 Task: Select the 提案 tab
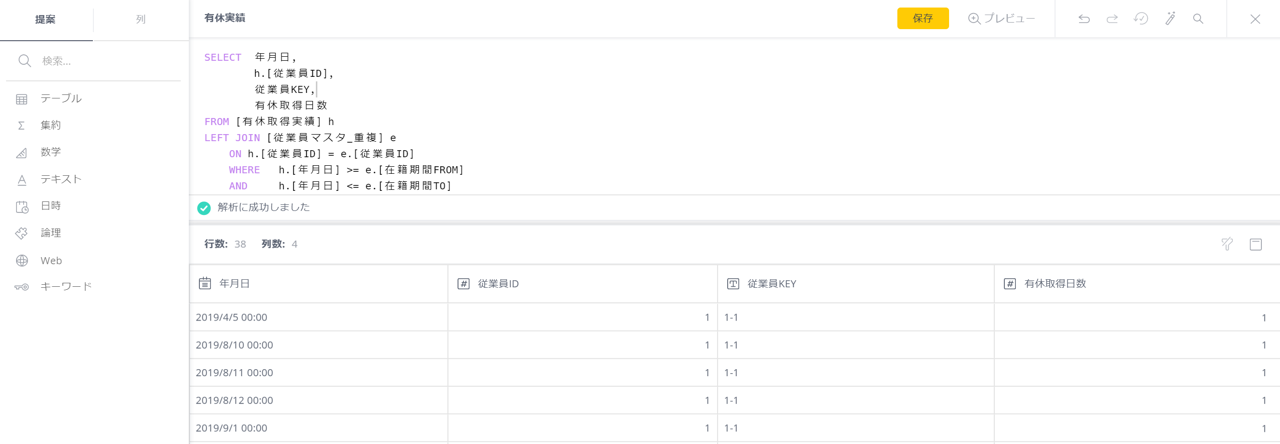(x=46, y=20)
